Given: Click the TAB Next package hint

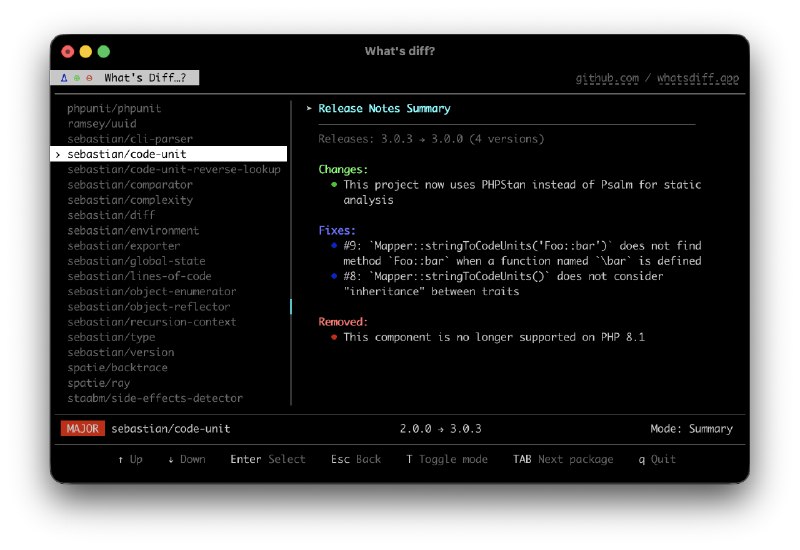Looking at the screenshot, I should (563, 459).
